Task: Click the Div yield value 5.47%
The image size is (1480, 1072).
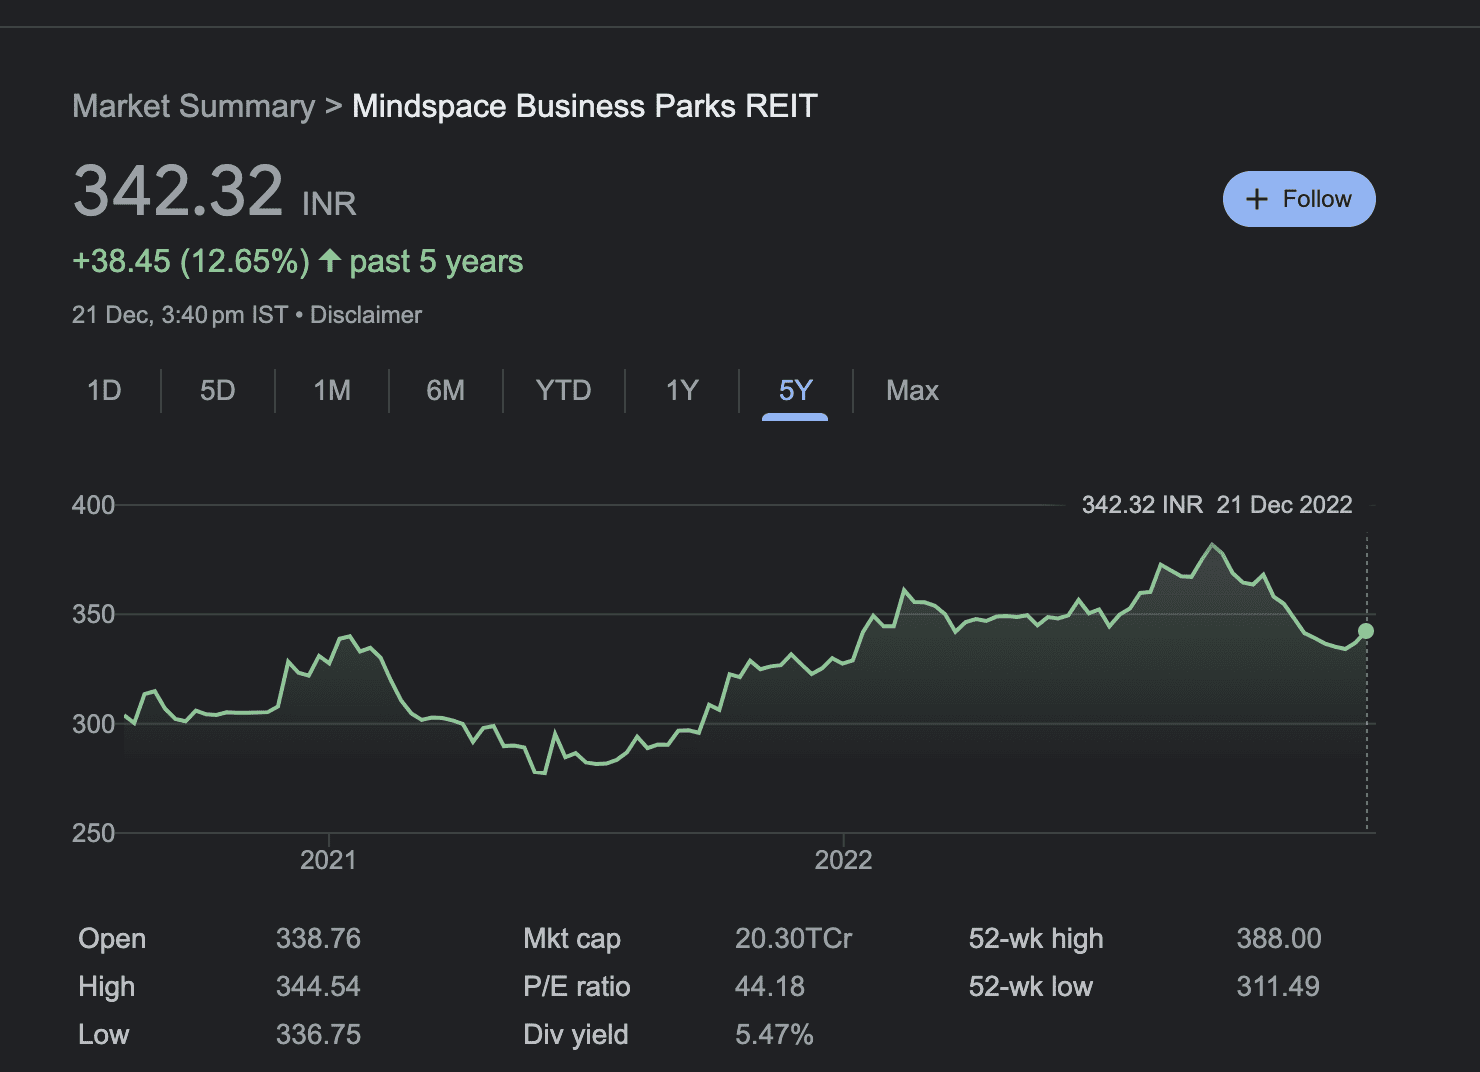Action: click(775, 1034)
